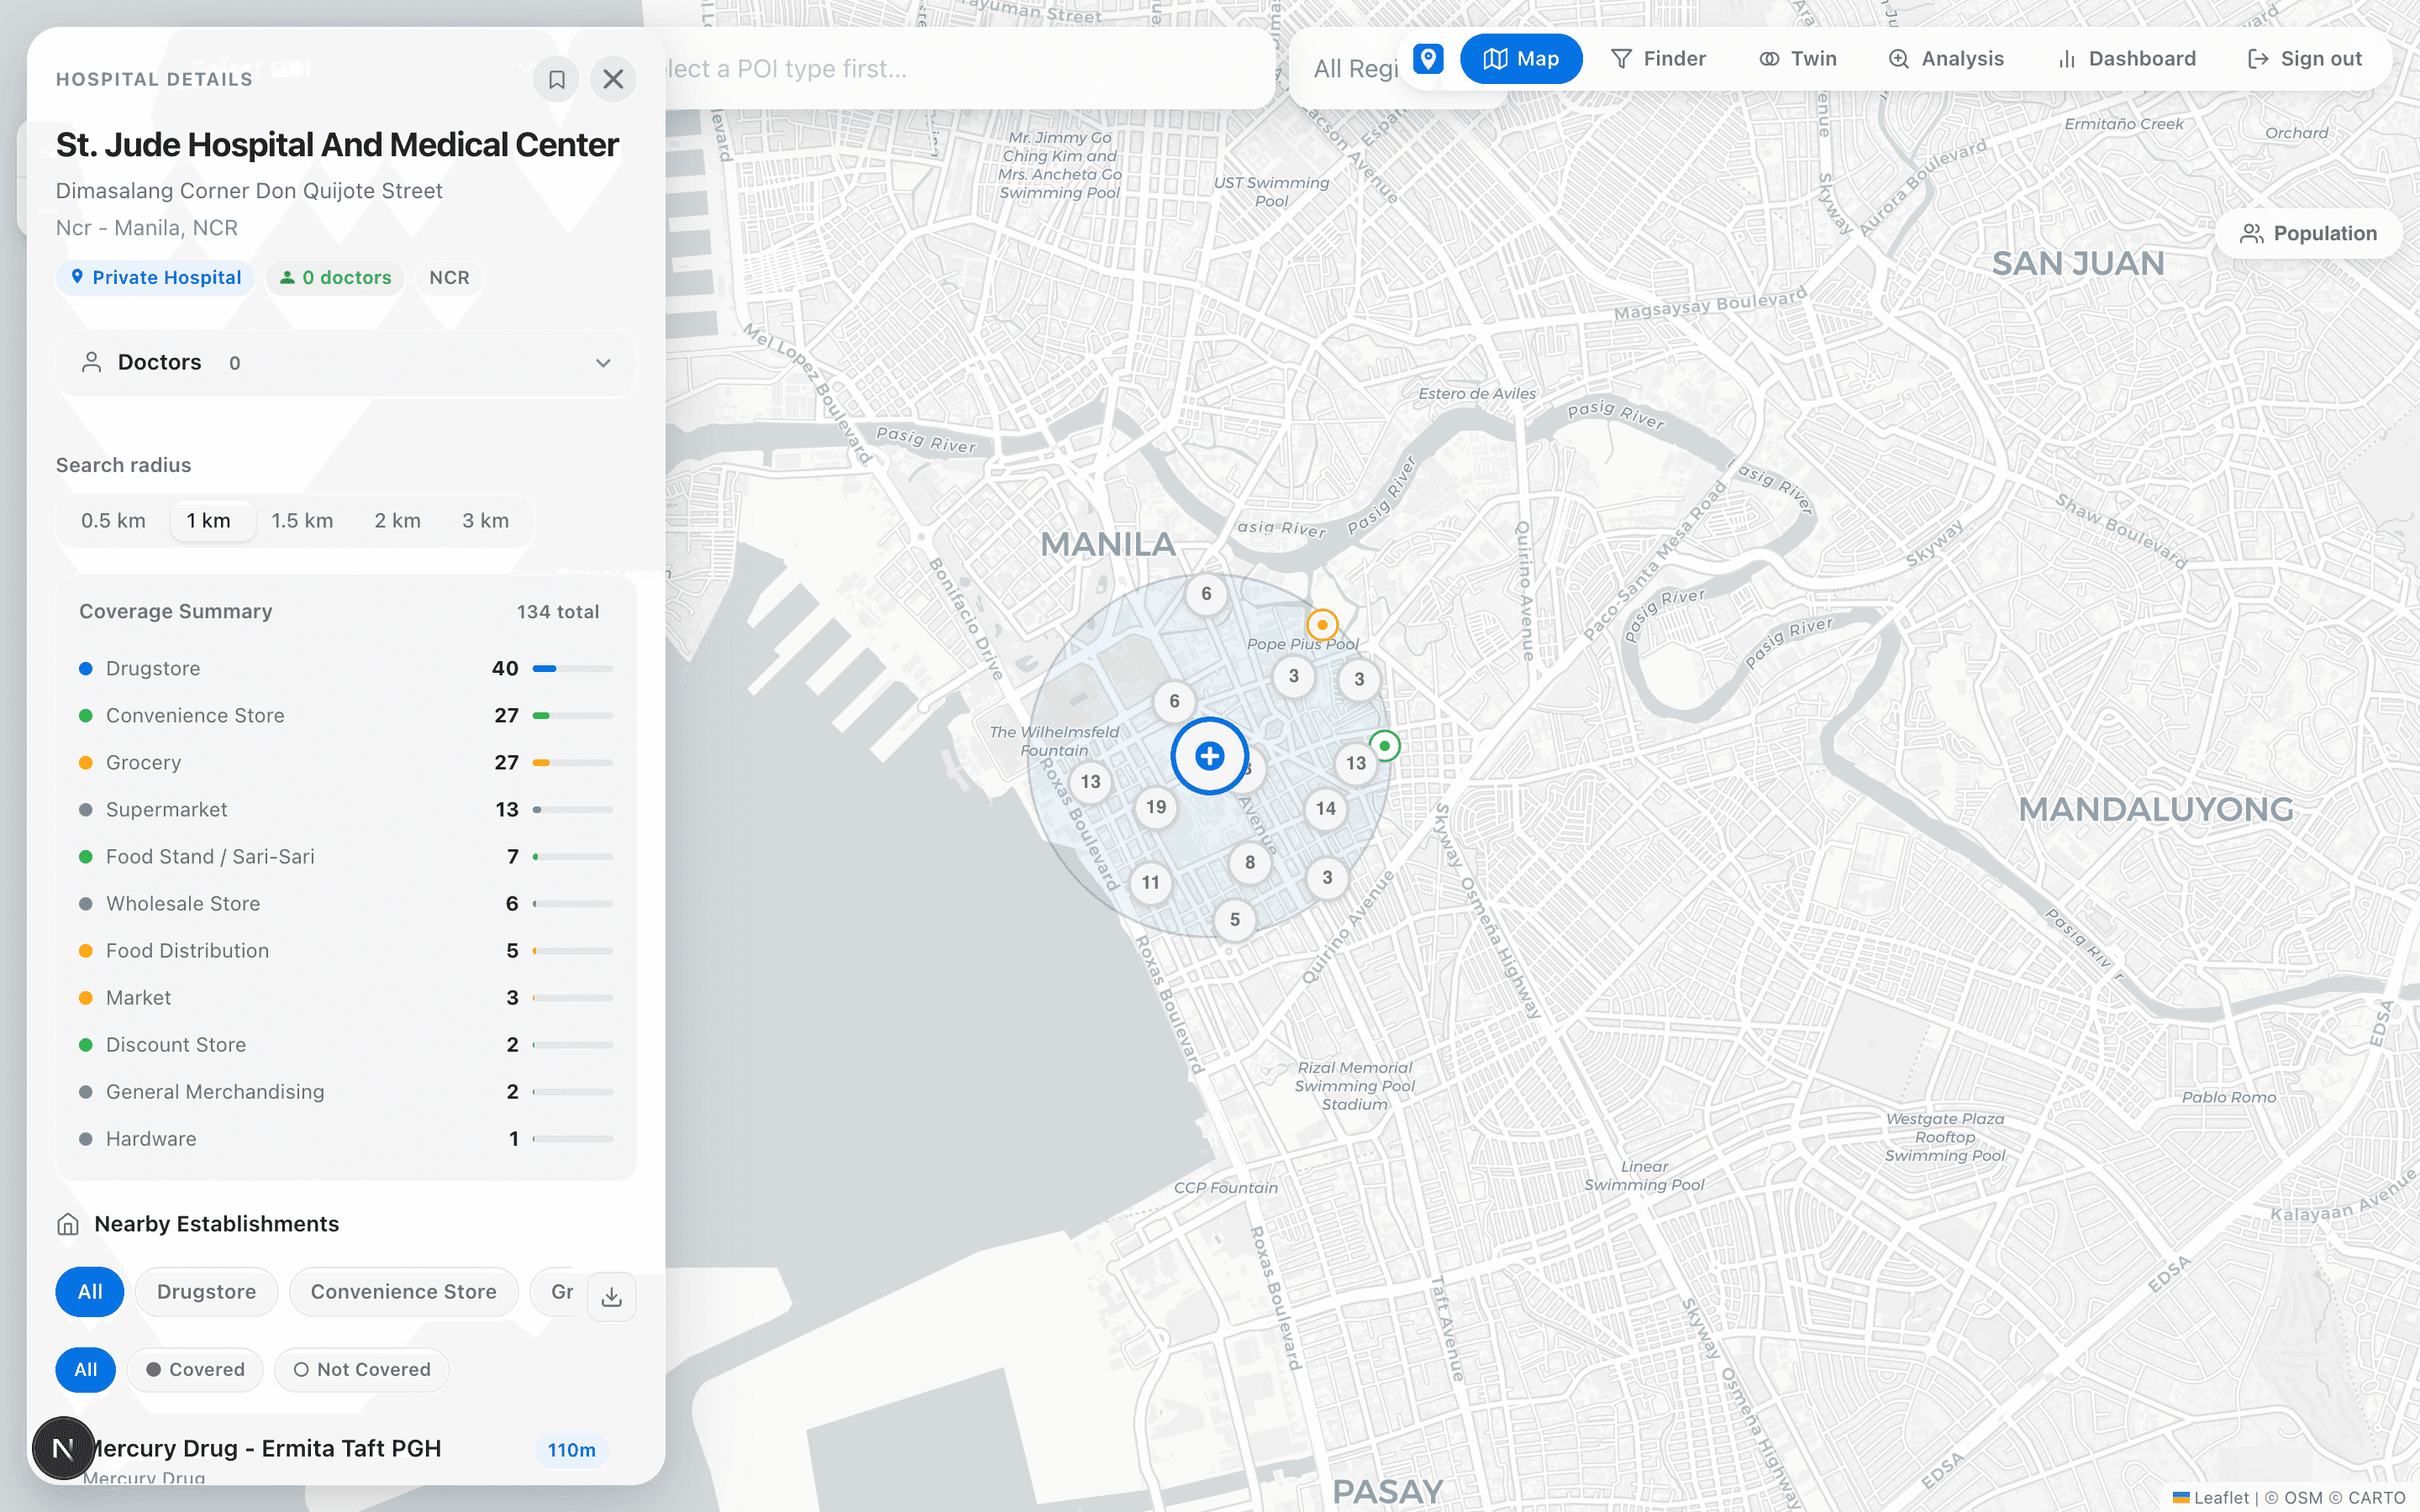2420x1512 pixels.
Task: Open the Finder tab
Action: click(1658, 59)
